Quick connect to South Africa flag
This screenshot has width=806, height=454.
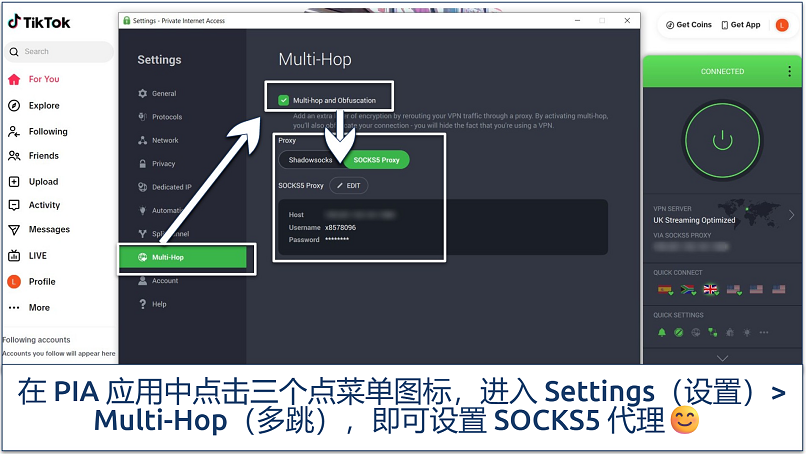[688, 290]
